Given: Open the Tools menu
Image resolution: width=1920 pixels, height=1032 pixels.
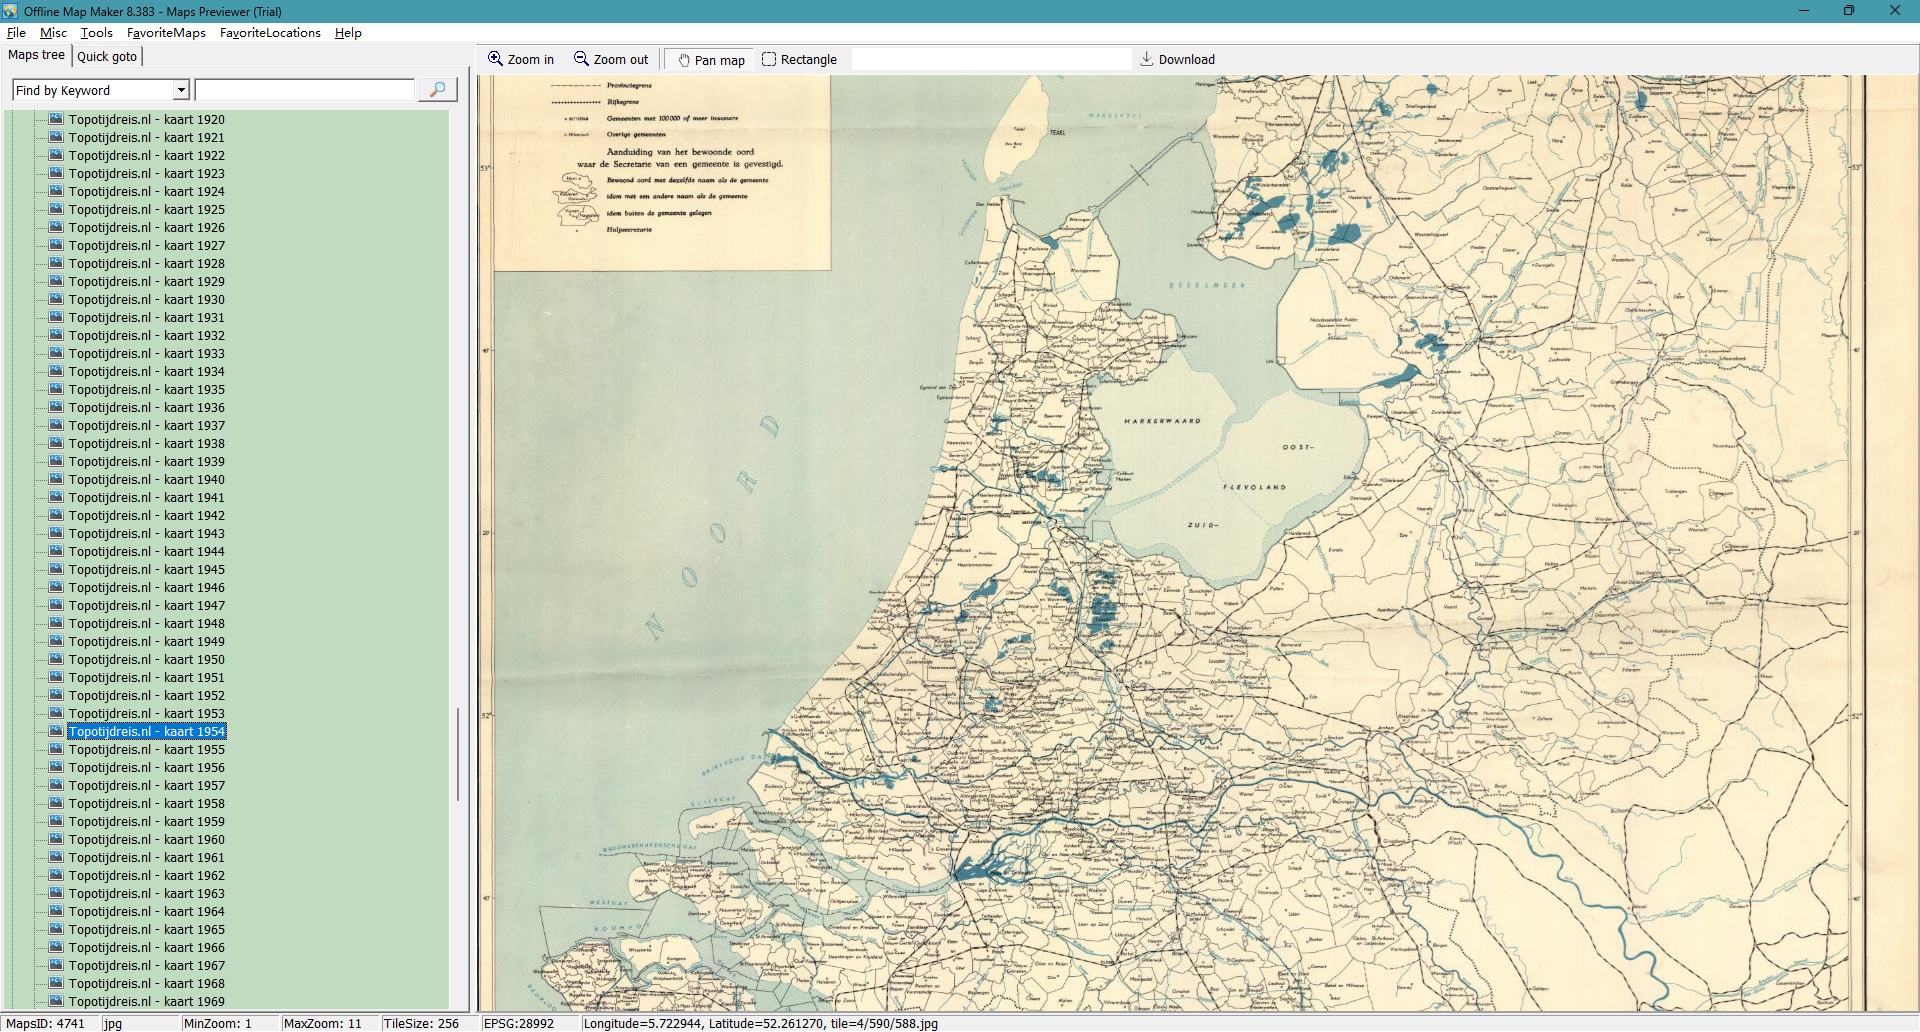Looking at the screenshot, I should tap(96, 33).
